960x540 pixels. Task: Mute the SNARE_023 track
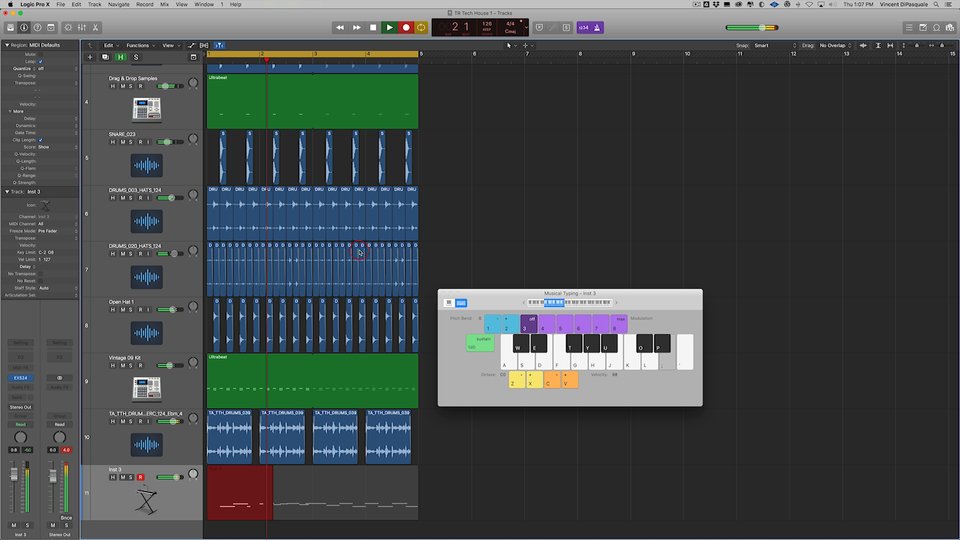tap(122, 142)
